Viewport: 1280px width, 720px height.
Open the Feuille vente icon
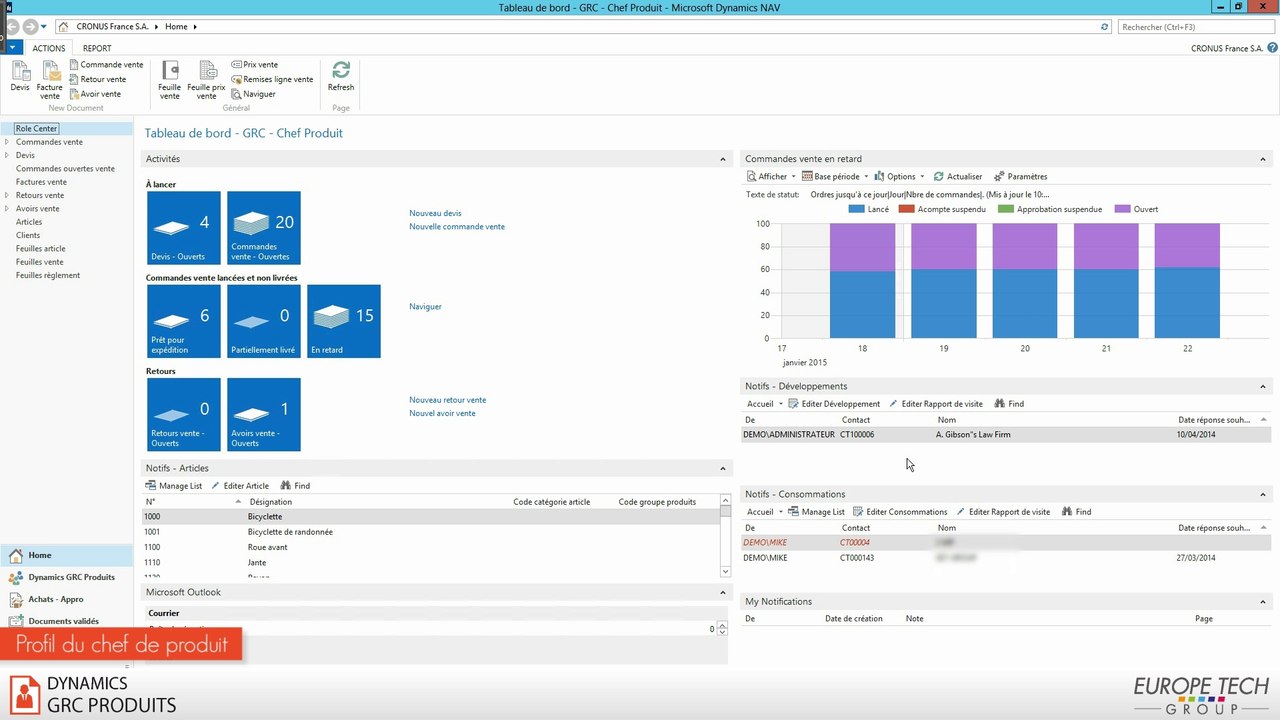point(170,79)
